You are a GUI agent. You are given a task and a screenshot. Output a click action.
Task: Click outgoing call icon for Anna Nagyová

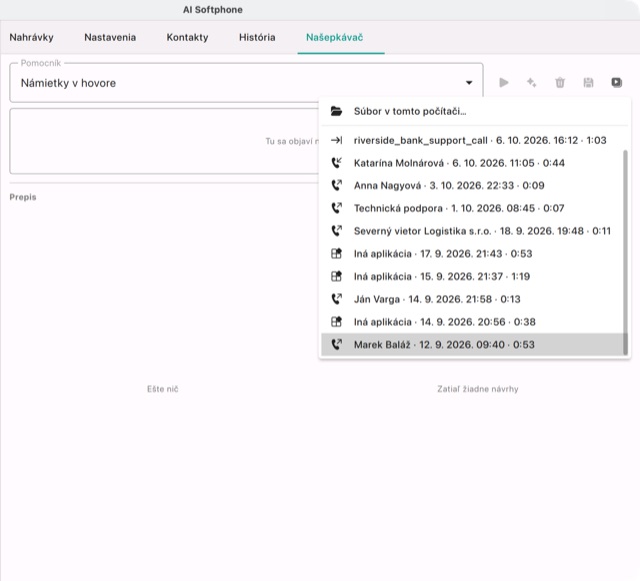pos(336,186)
